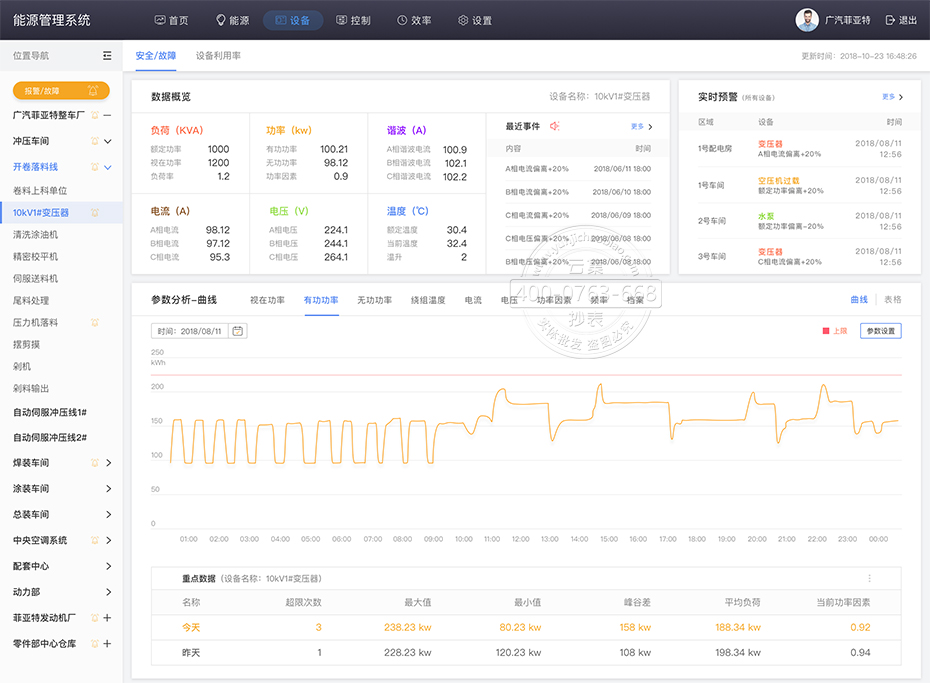The height and width of the screenshot is (683, 930).
Task: Click the red speaker icon beside 最近事件
Action: click(x=554, y=126)
